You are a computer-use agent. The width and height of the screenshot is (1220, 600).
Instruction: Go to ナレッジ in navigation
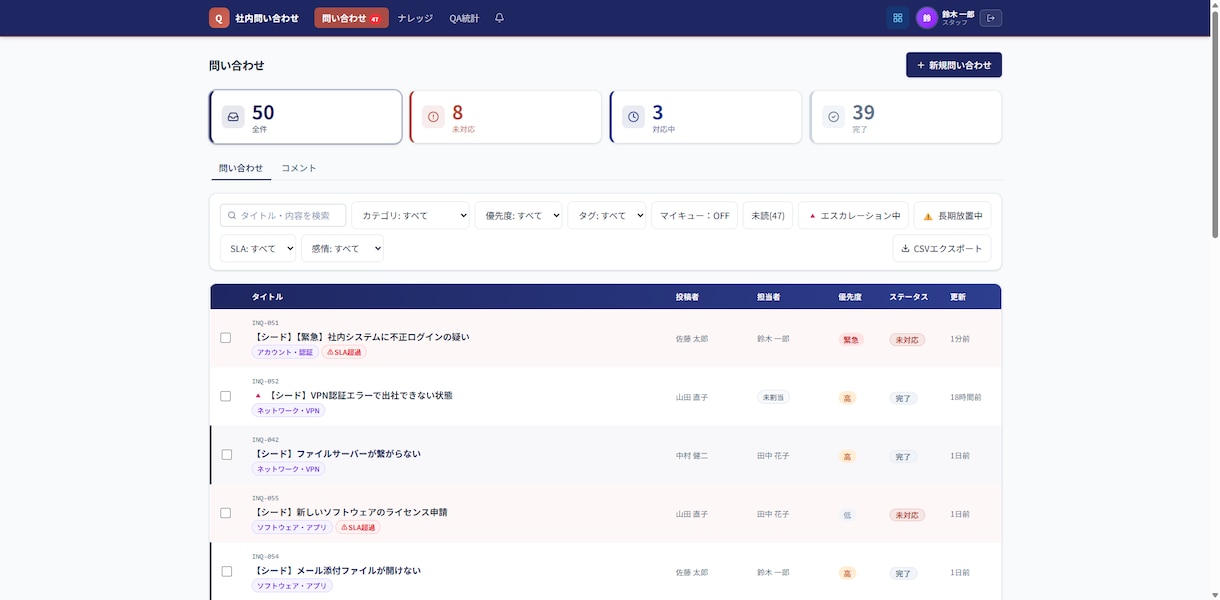click(x=415, y=18)
